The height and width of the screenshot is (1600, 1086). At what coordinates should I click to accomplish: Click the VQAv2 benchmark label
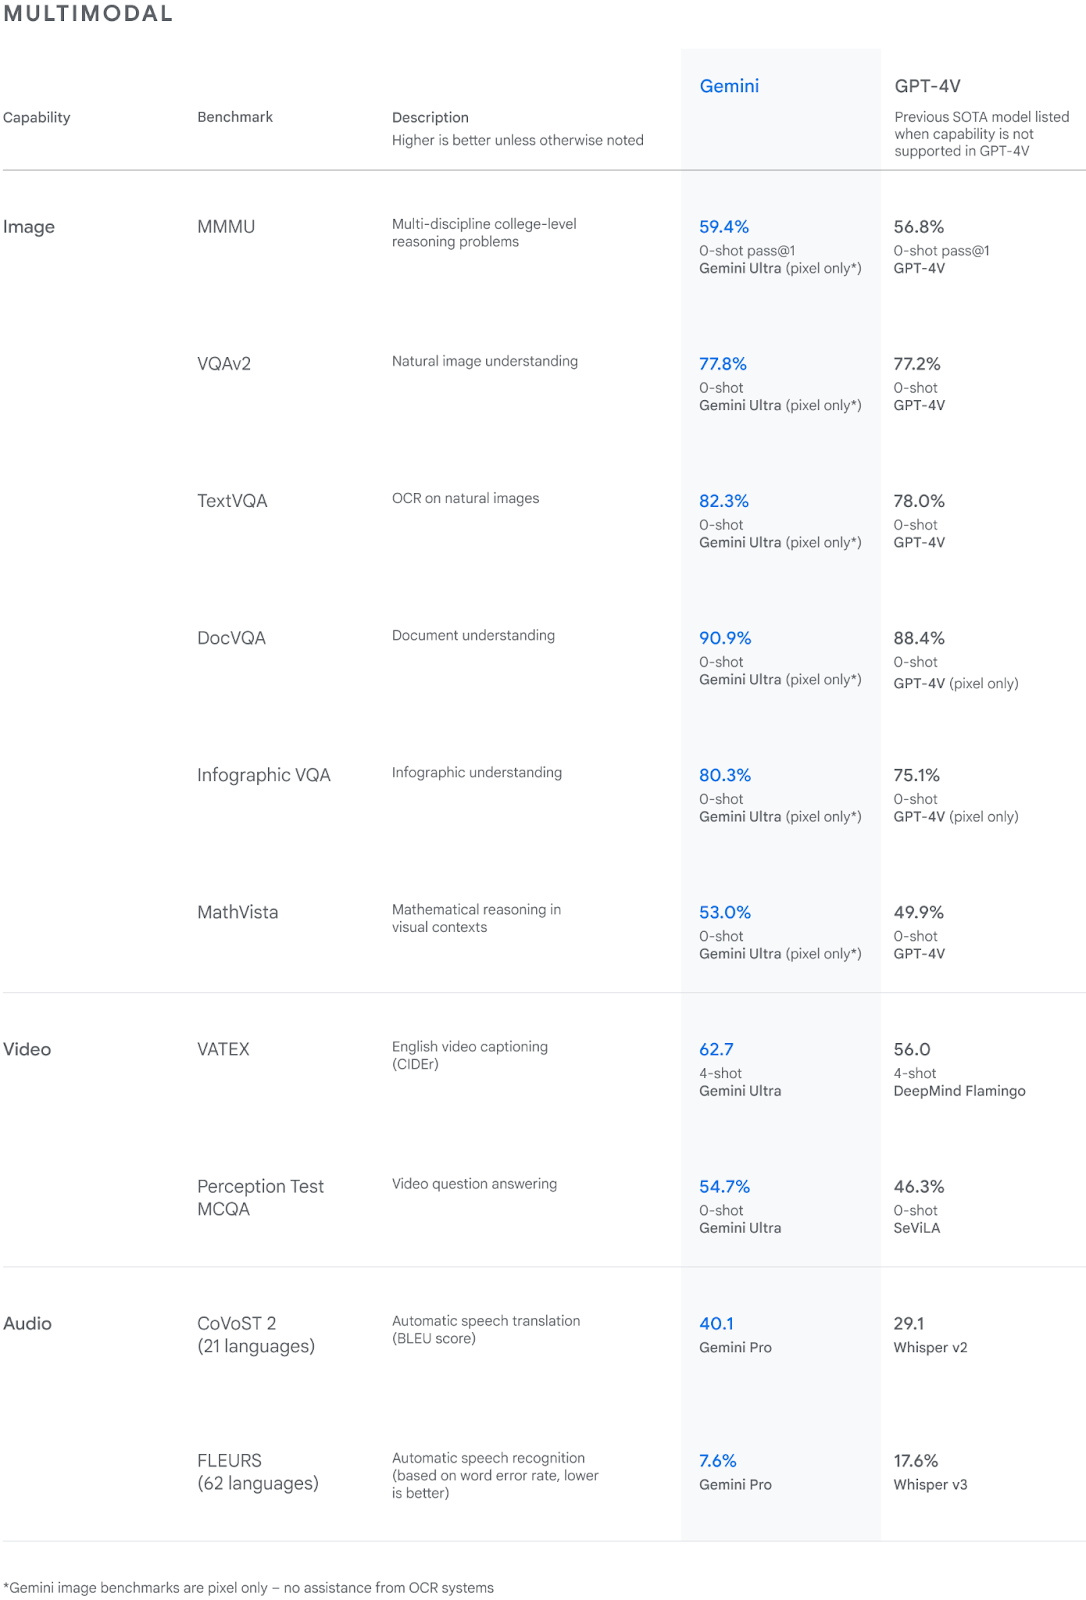(x=224, y=364)
